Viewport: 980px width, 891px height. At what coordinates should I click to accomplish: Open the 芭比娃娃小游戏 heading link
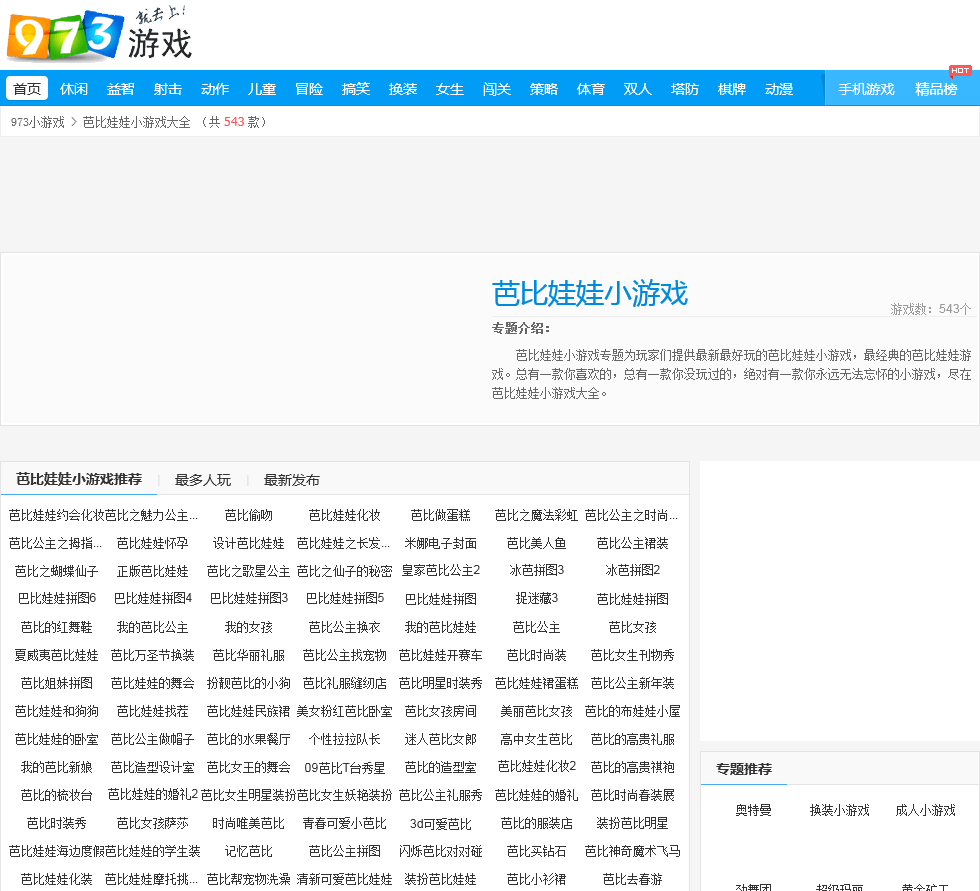pos(590,294)
